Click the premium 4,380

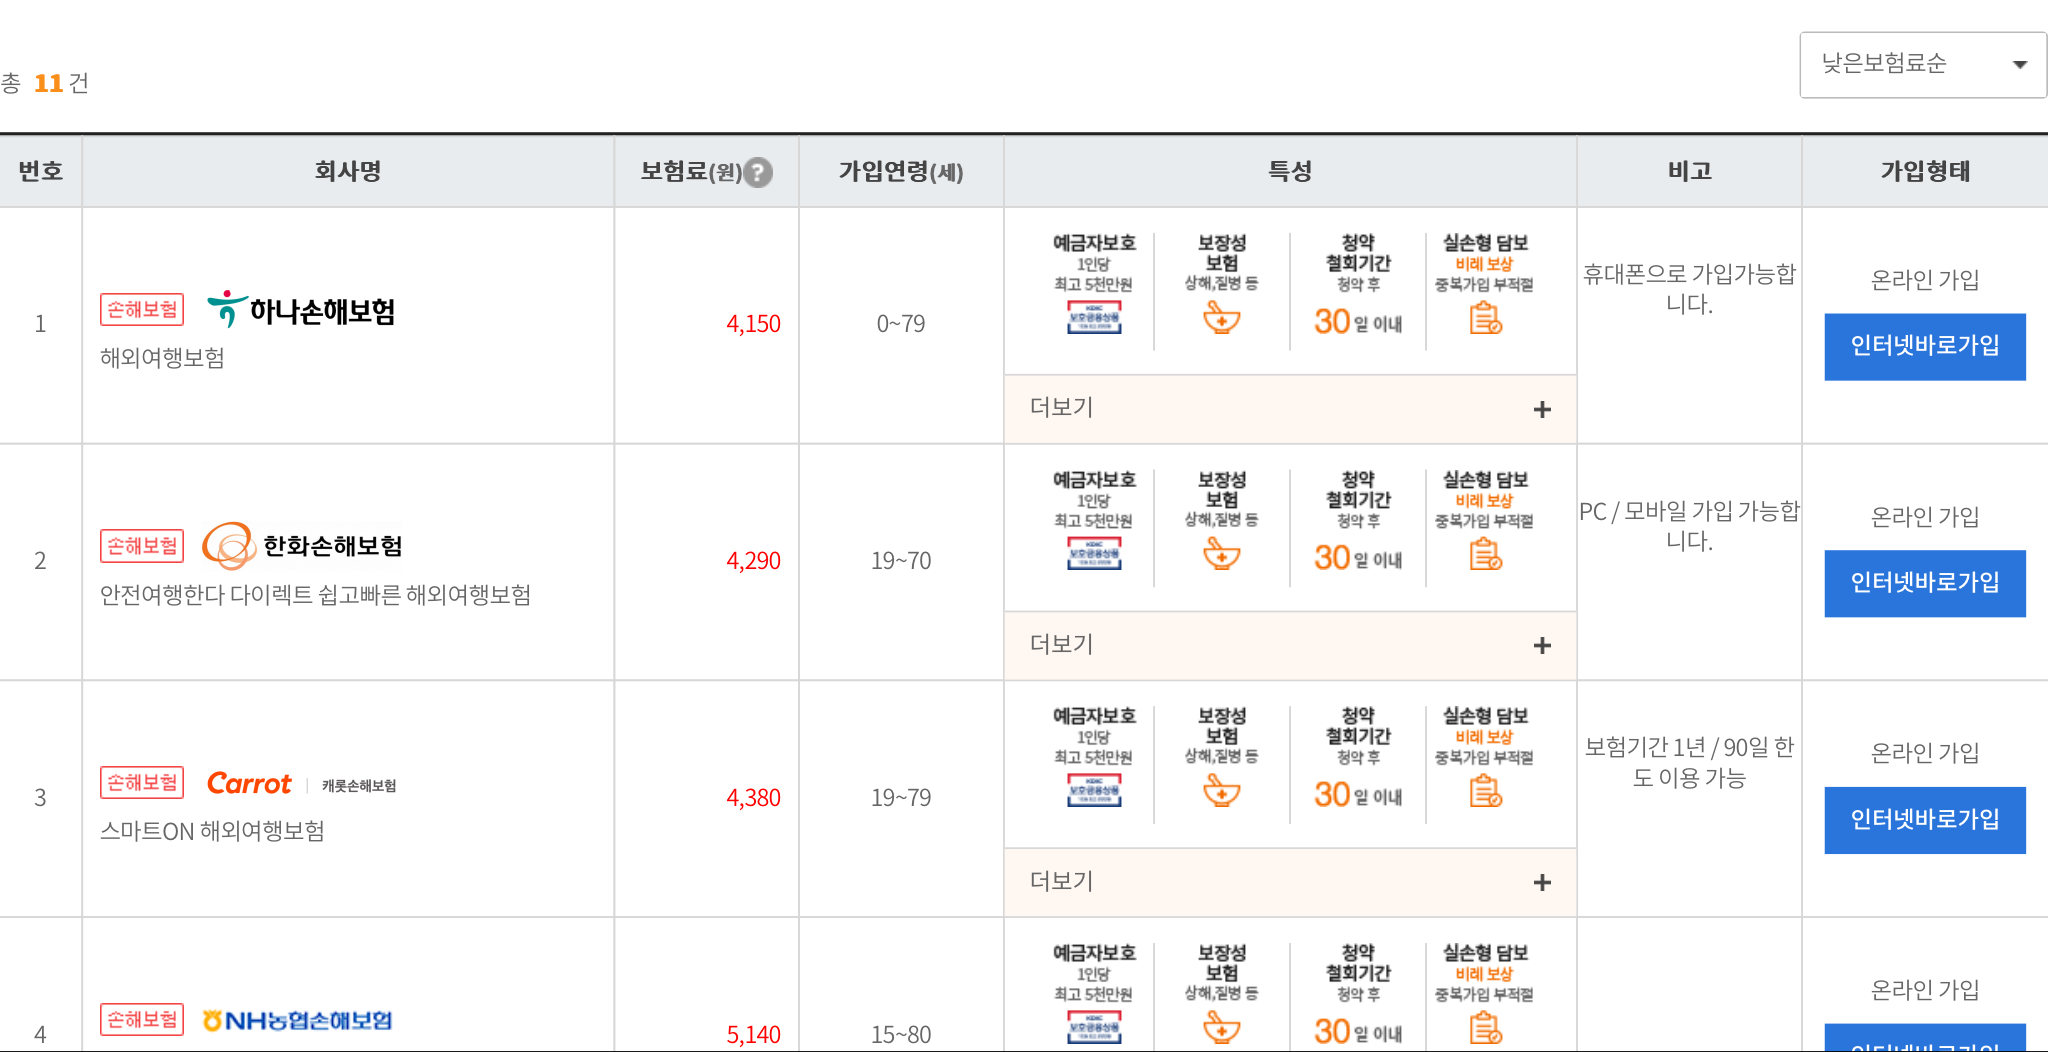[x=753, y=798]
